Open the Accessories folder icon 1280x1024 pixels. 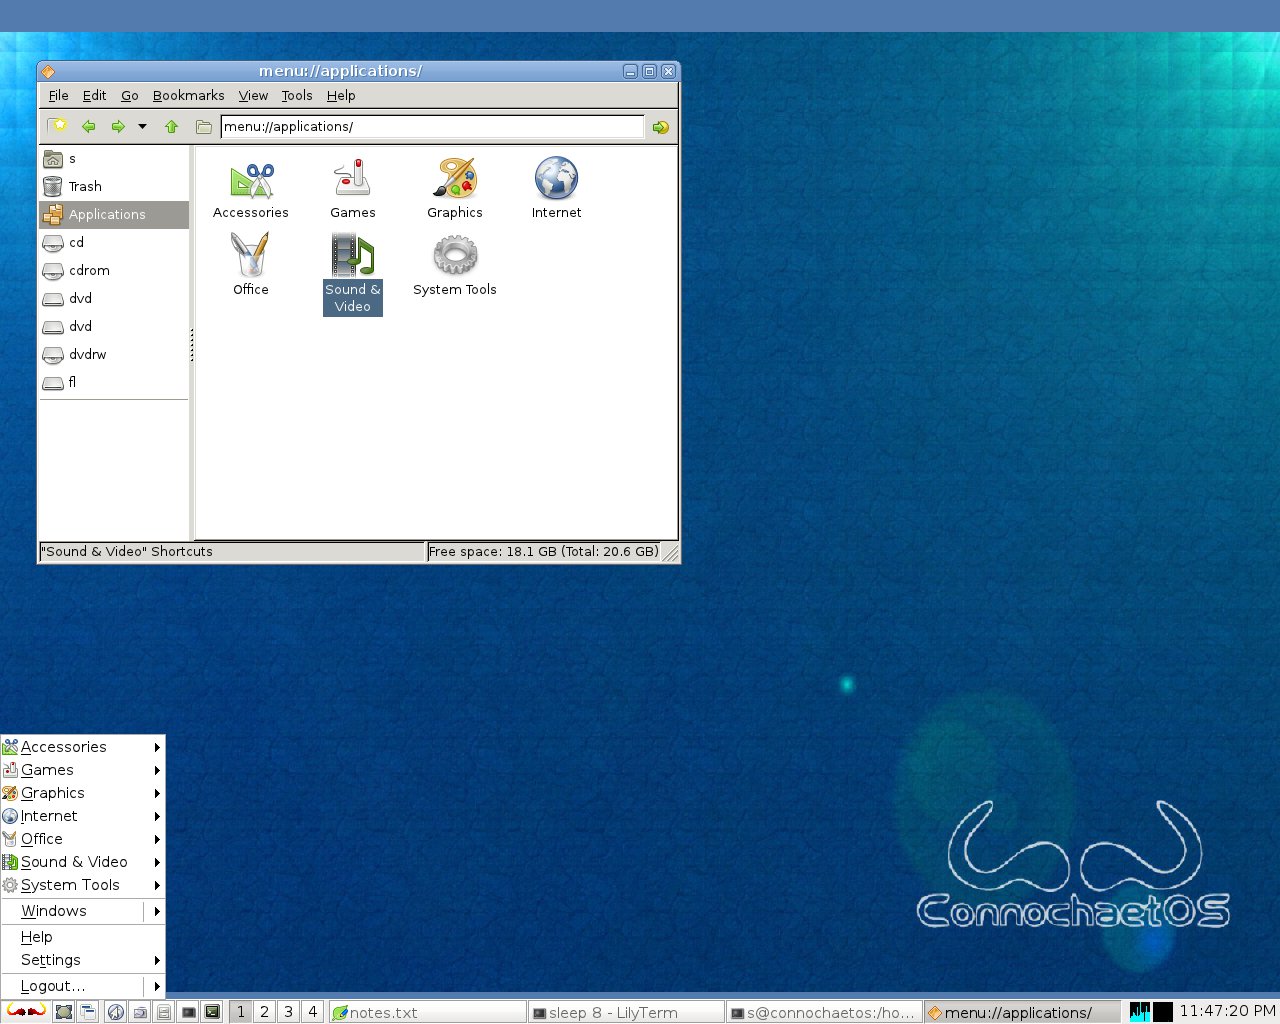click(251, 180)
